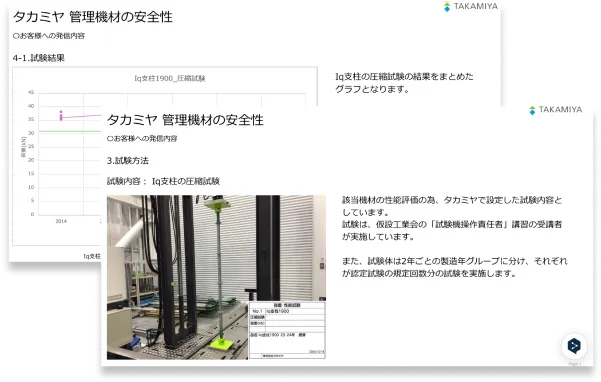Select the heading 3.試験方法
The image size is (601, 382).
coord(128,161)
